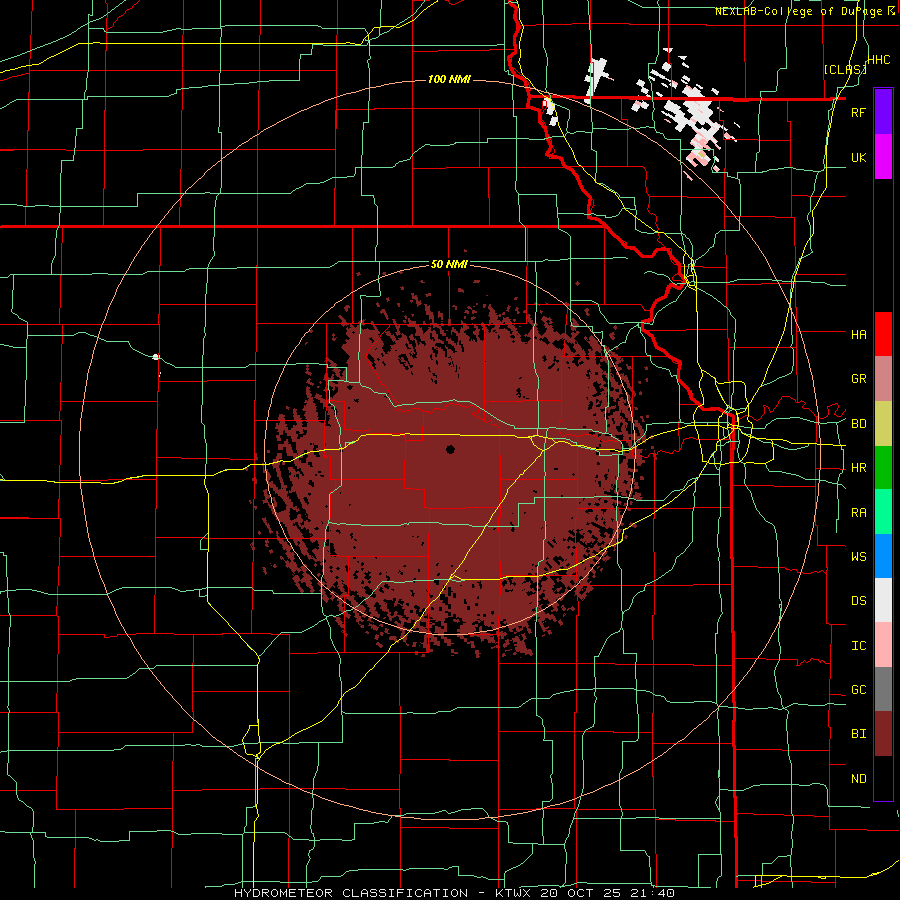
Task: Click the GC gray legend swatch
Action: [x=883, y=689]
